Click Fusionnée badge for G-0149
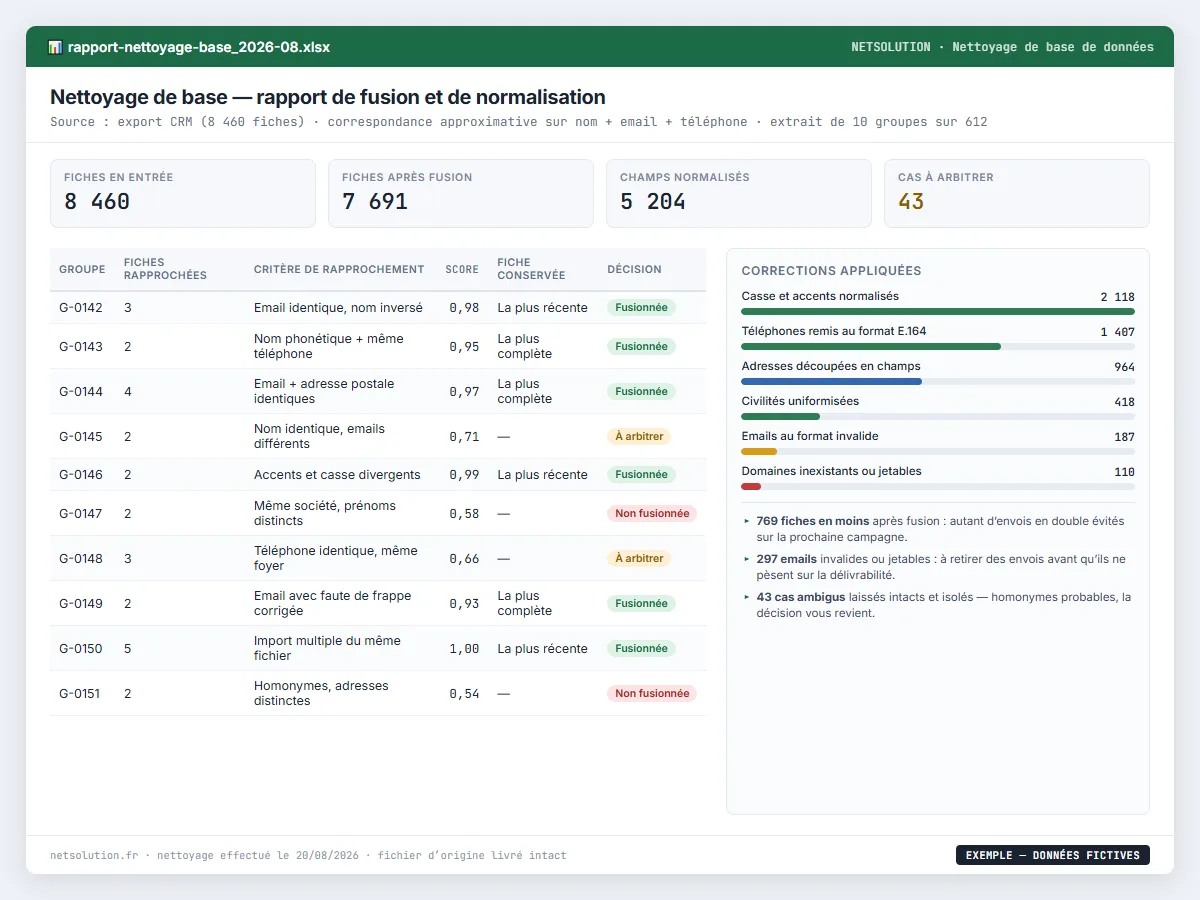1200x900 pixels. (641, 603)
